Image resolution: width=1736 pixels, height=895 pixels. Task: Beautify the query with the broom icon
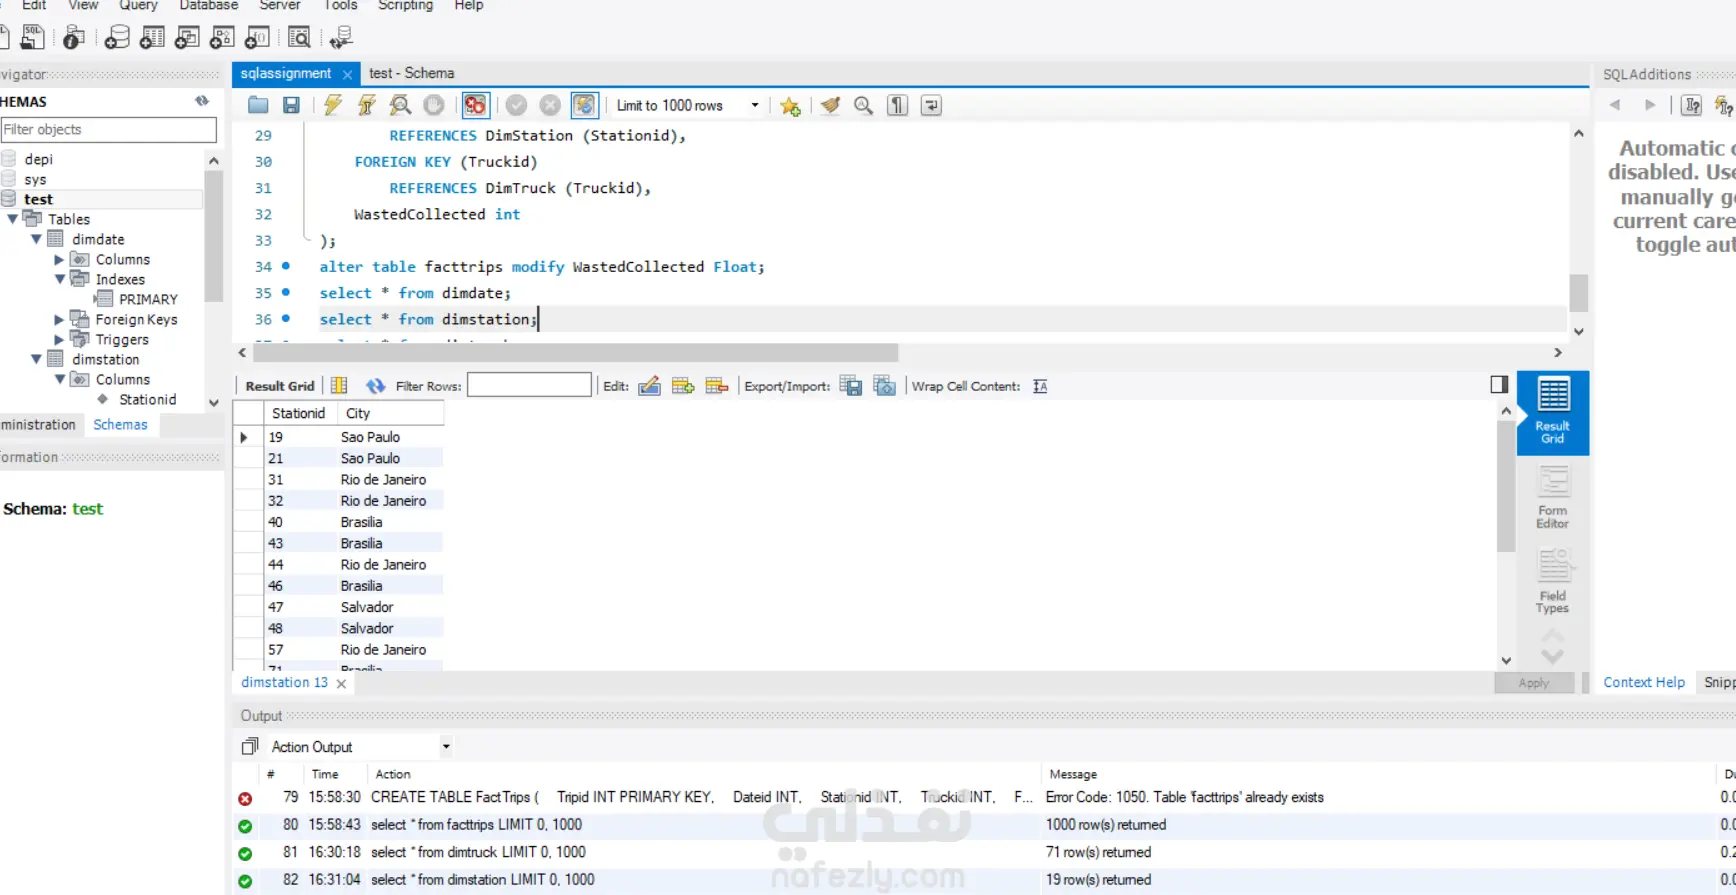tap(830, 105)
